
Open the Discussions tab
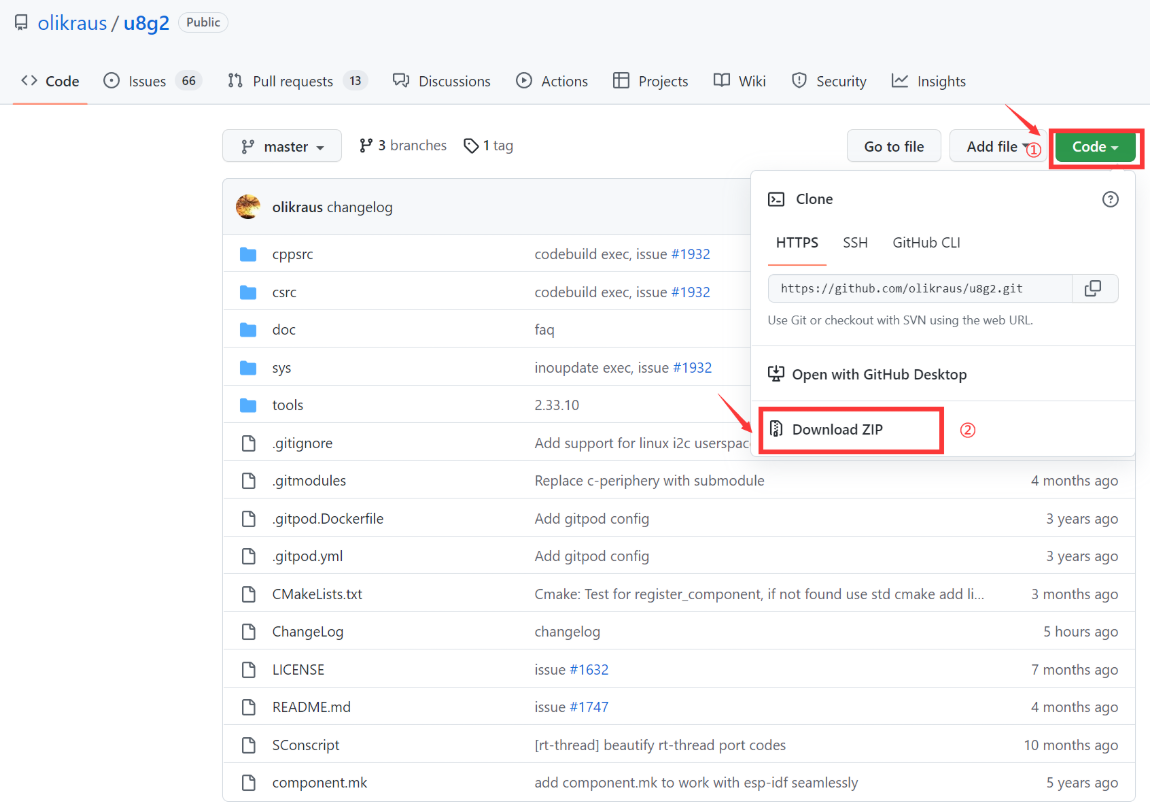(442, 81)
